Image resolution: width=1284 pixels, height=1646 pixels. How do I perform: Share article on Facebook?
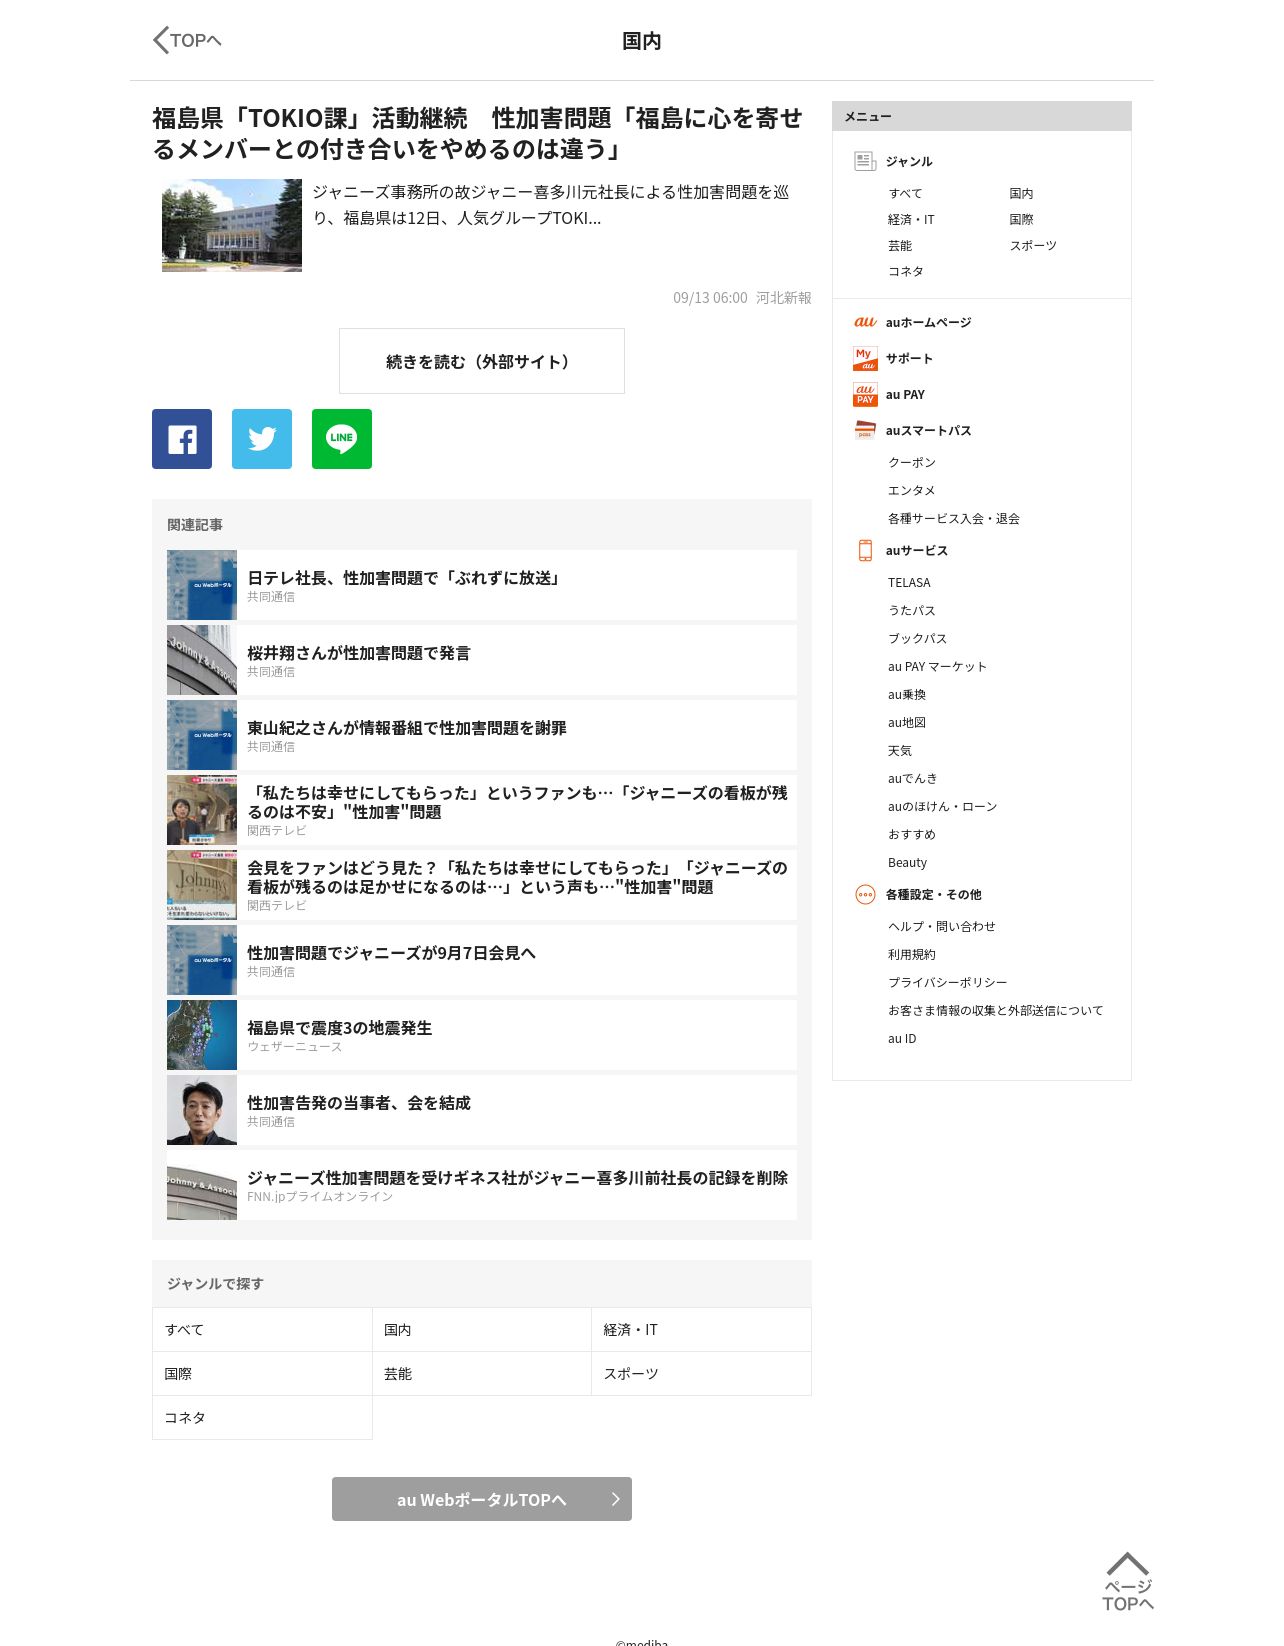pyautogui.click(x=182, y=439)
